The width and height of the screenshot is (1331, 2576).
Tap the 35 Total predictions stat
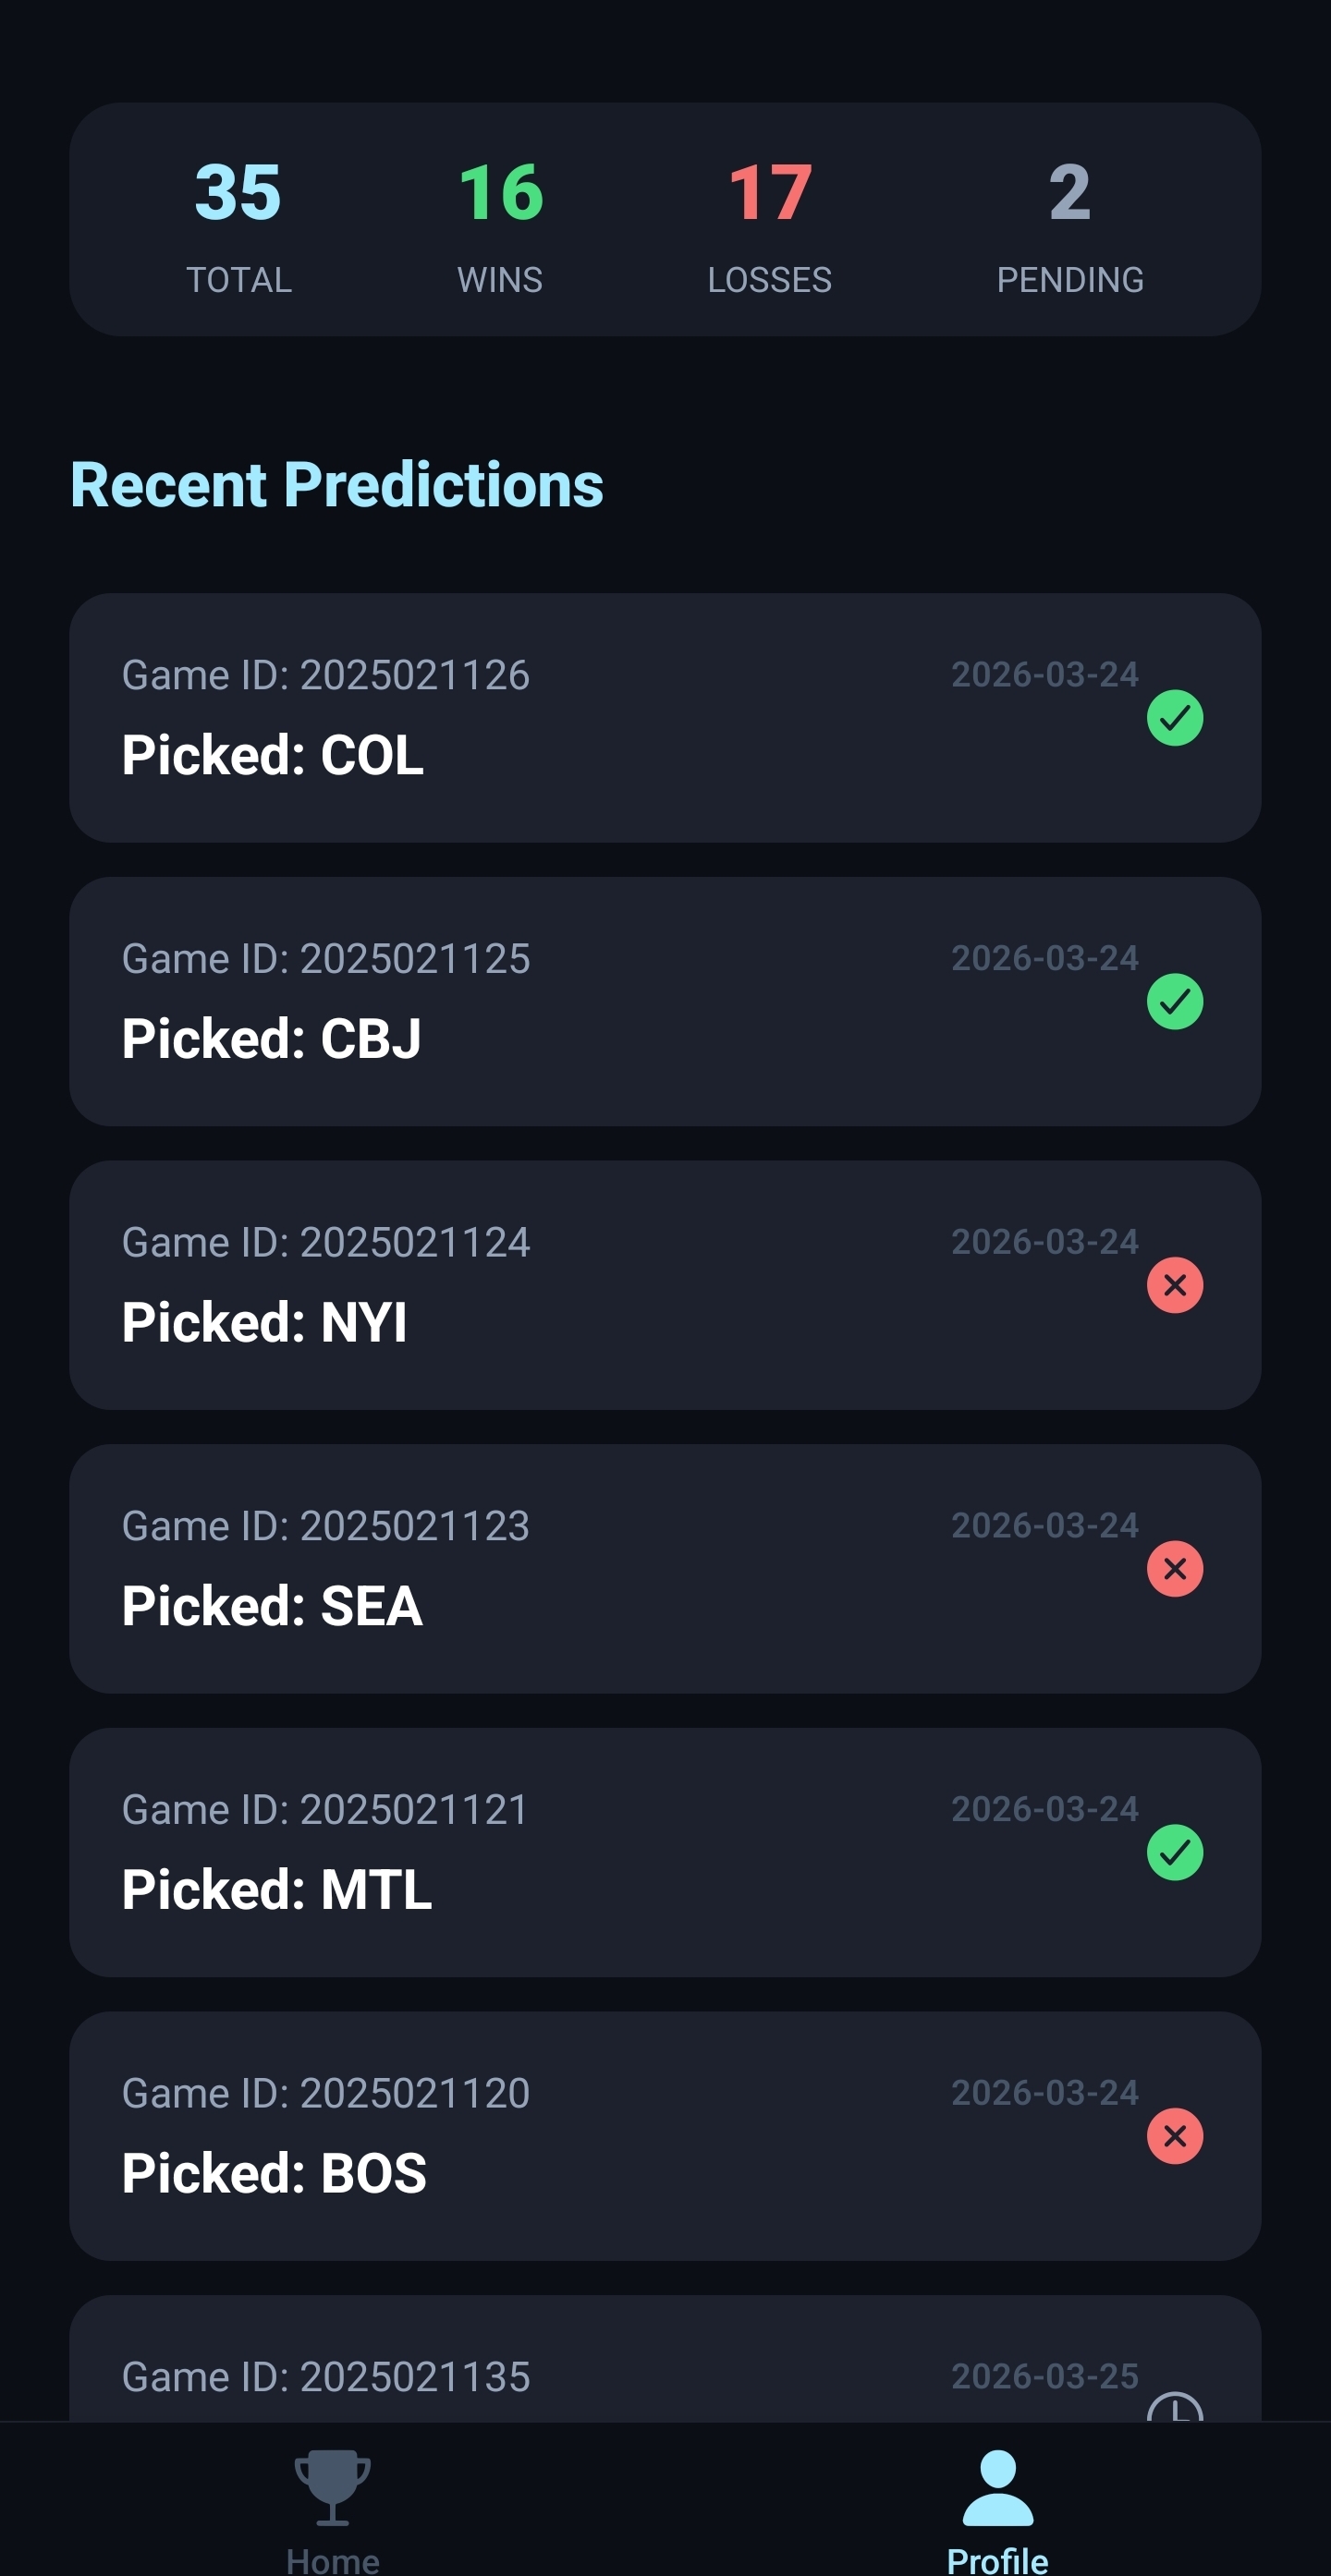click(238, 222)
